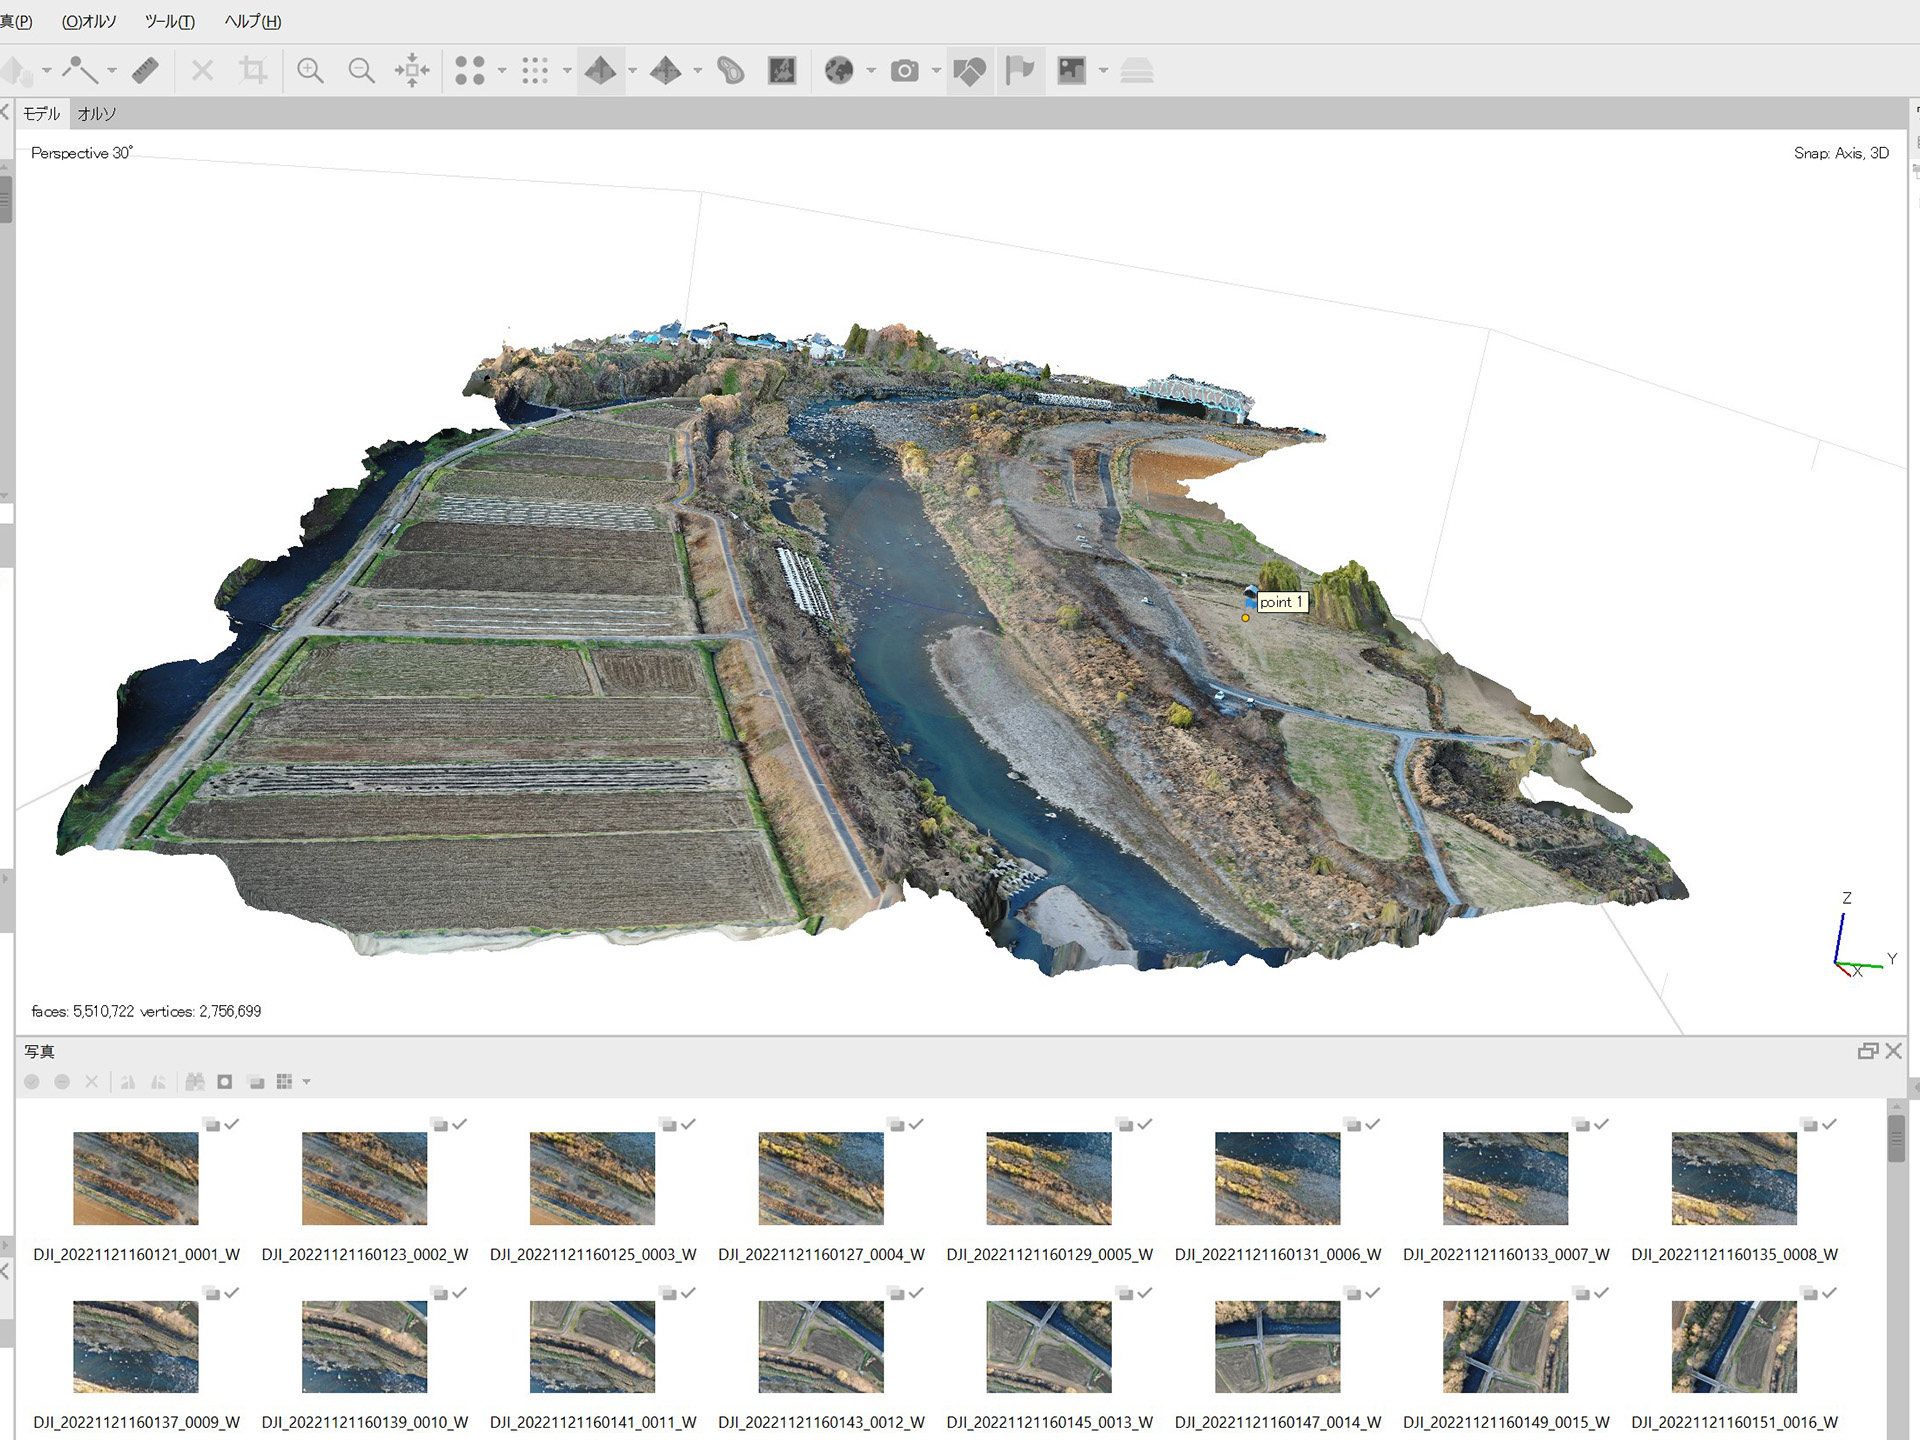
Task: Reset view with the center arrows icon
Action: pos(412,70)
